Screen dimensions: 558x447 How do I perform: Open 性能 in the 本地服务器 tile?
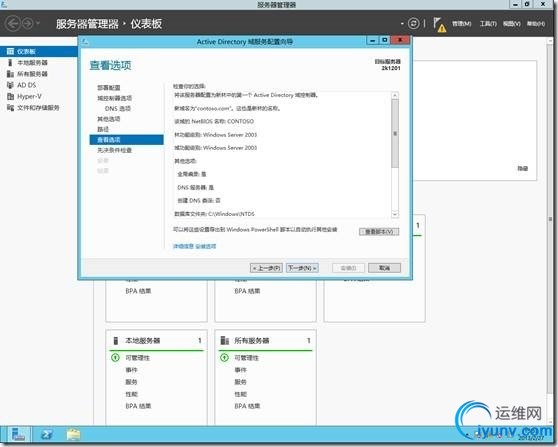[x=131, y=394]
